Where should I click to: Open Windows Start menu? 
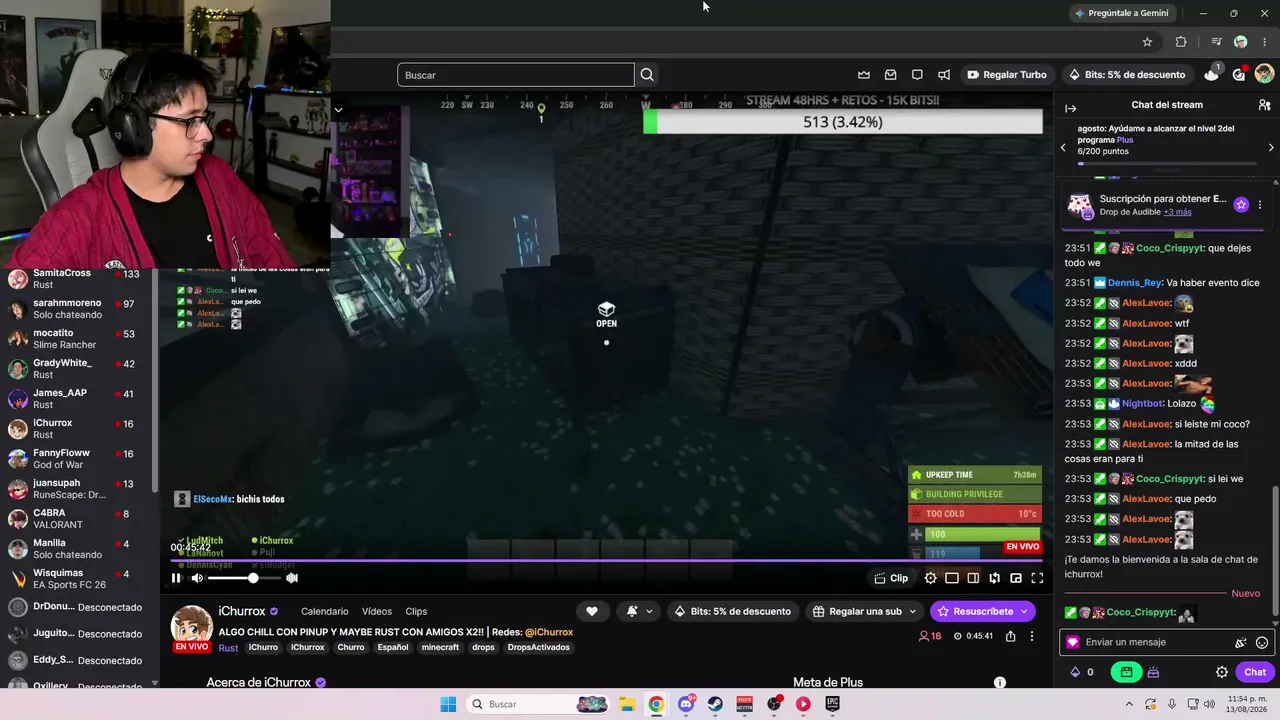coord(448,704)
